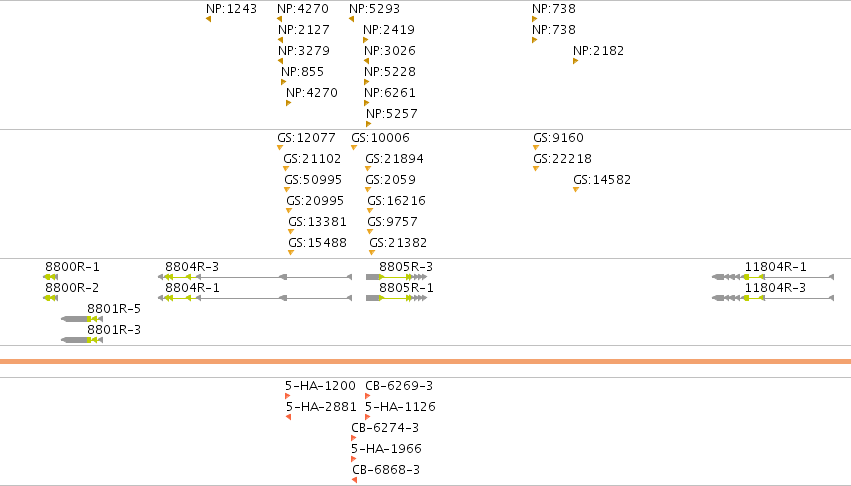Click the NP:5257 arrow marker
851x486 pixels.
(x=369, y=124)
